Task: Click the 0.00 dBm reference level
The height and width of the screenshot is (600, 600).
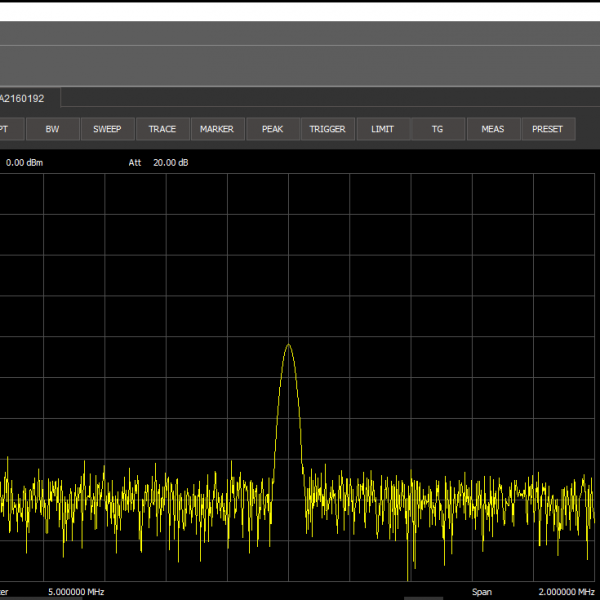Action: tap(25, 162)
